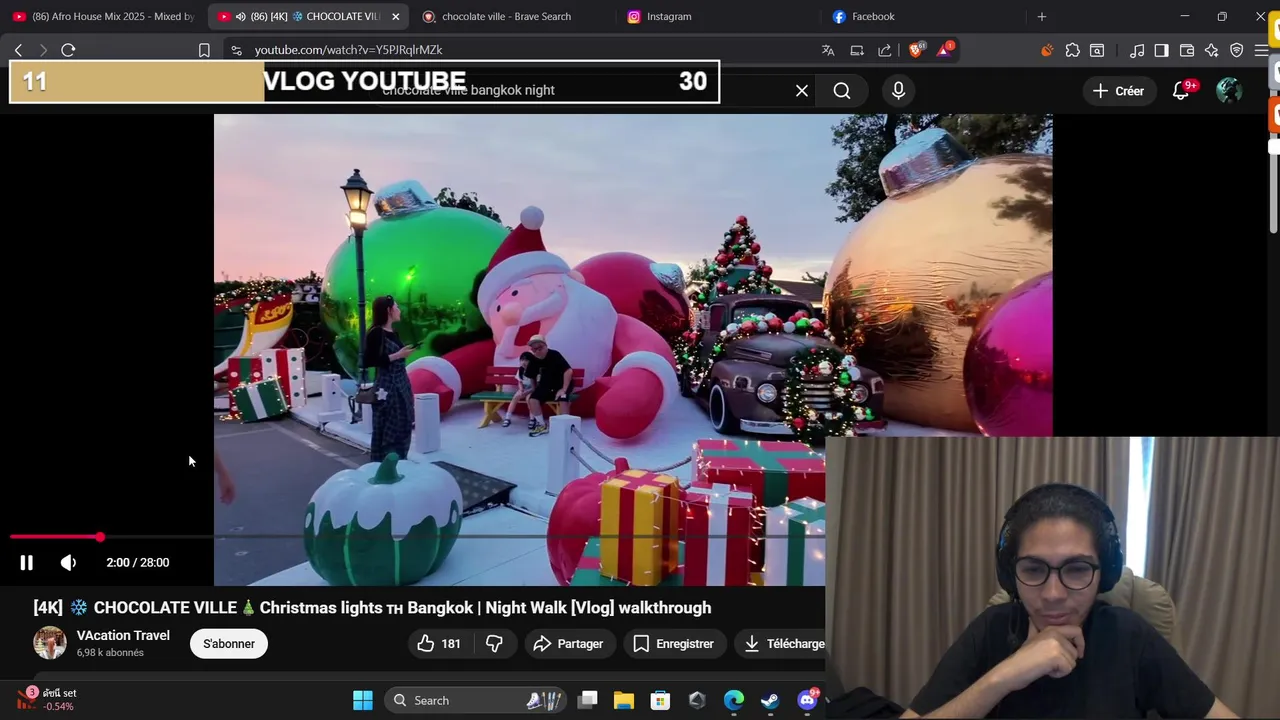Like the video with 181 likes
This screenshot has width=1280, height=720.
click(440, 644)
